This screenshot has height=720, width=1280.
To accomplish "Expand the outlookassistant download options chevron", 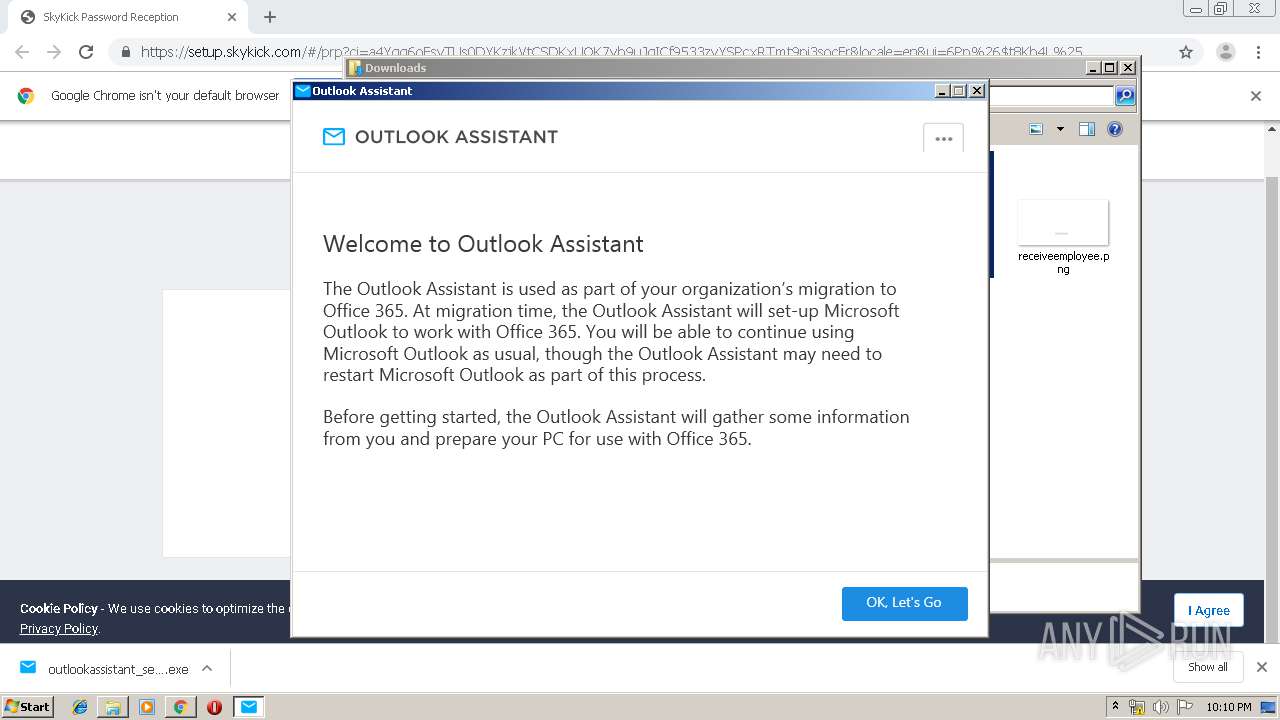I will pos(207,668).
